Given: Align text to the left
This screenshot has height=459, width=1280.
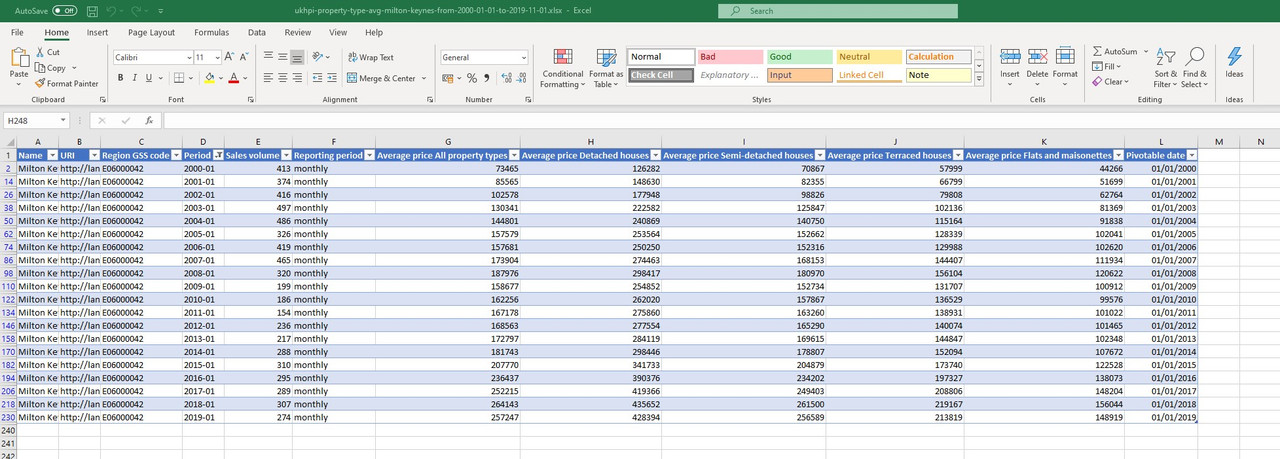Looking at the screenshot, I should [x=269, y=77].
